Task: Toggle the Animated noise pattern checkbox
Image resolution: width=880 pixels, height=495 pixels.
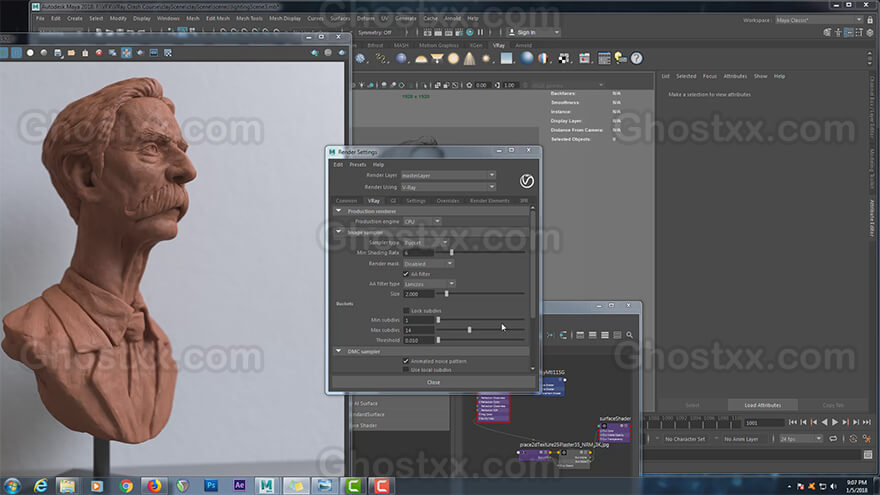Action: pyautogui.click(x=406, y=361)
